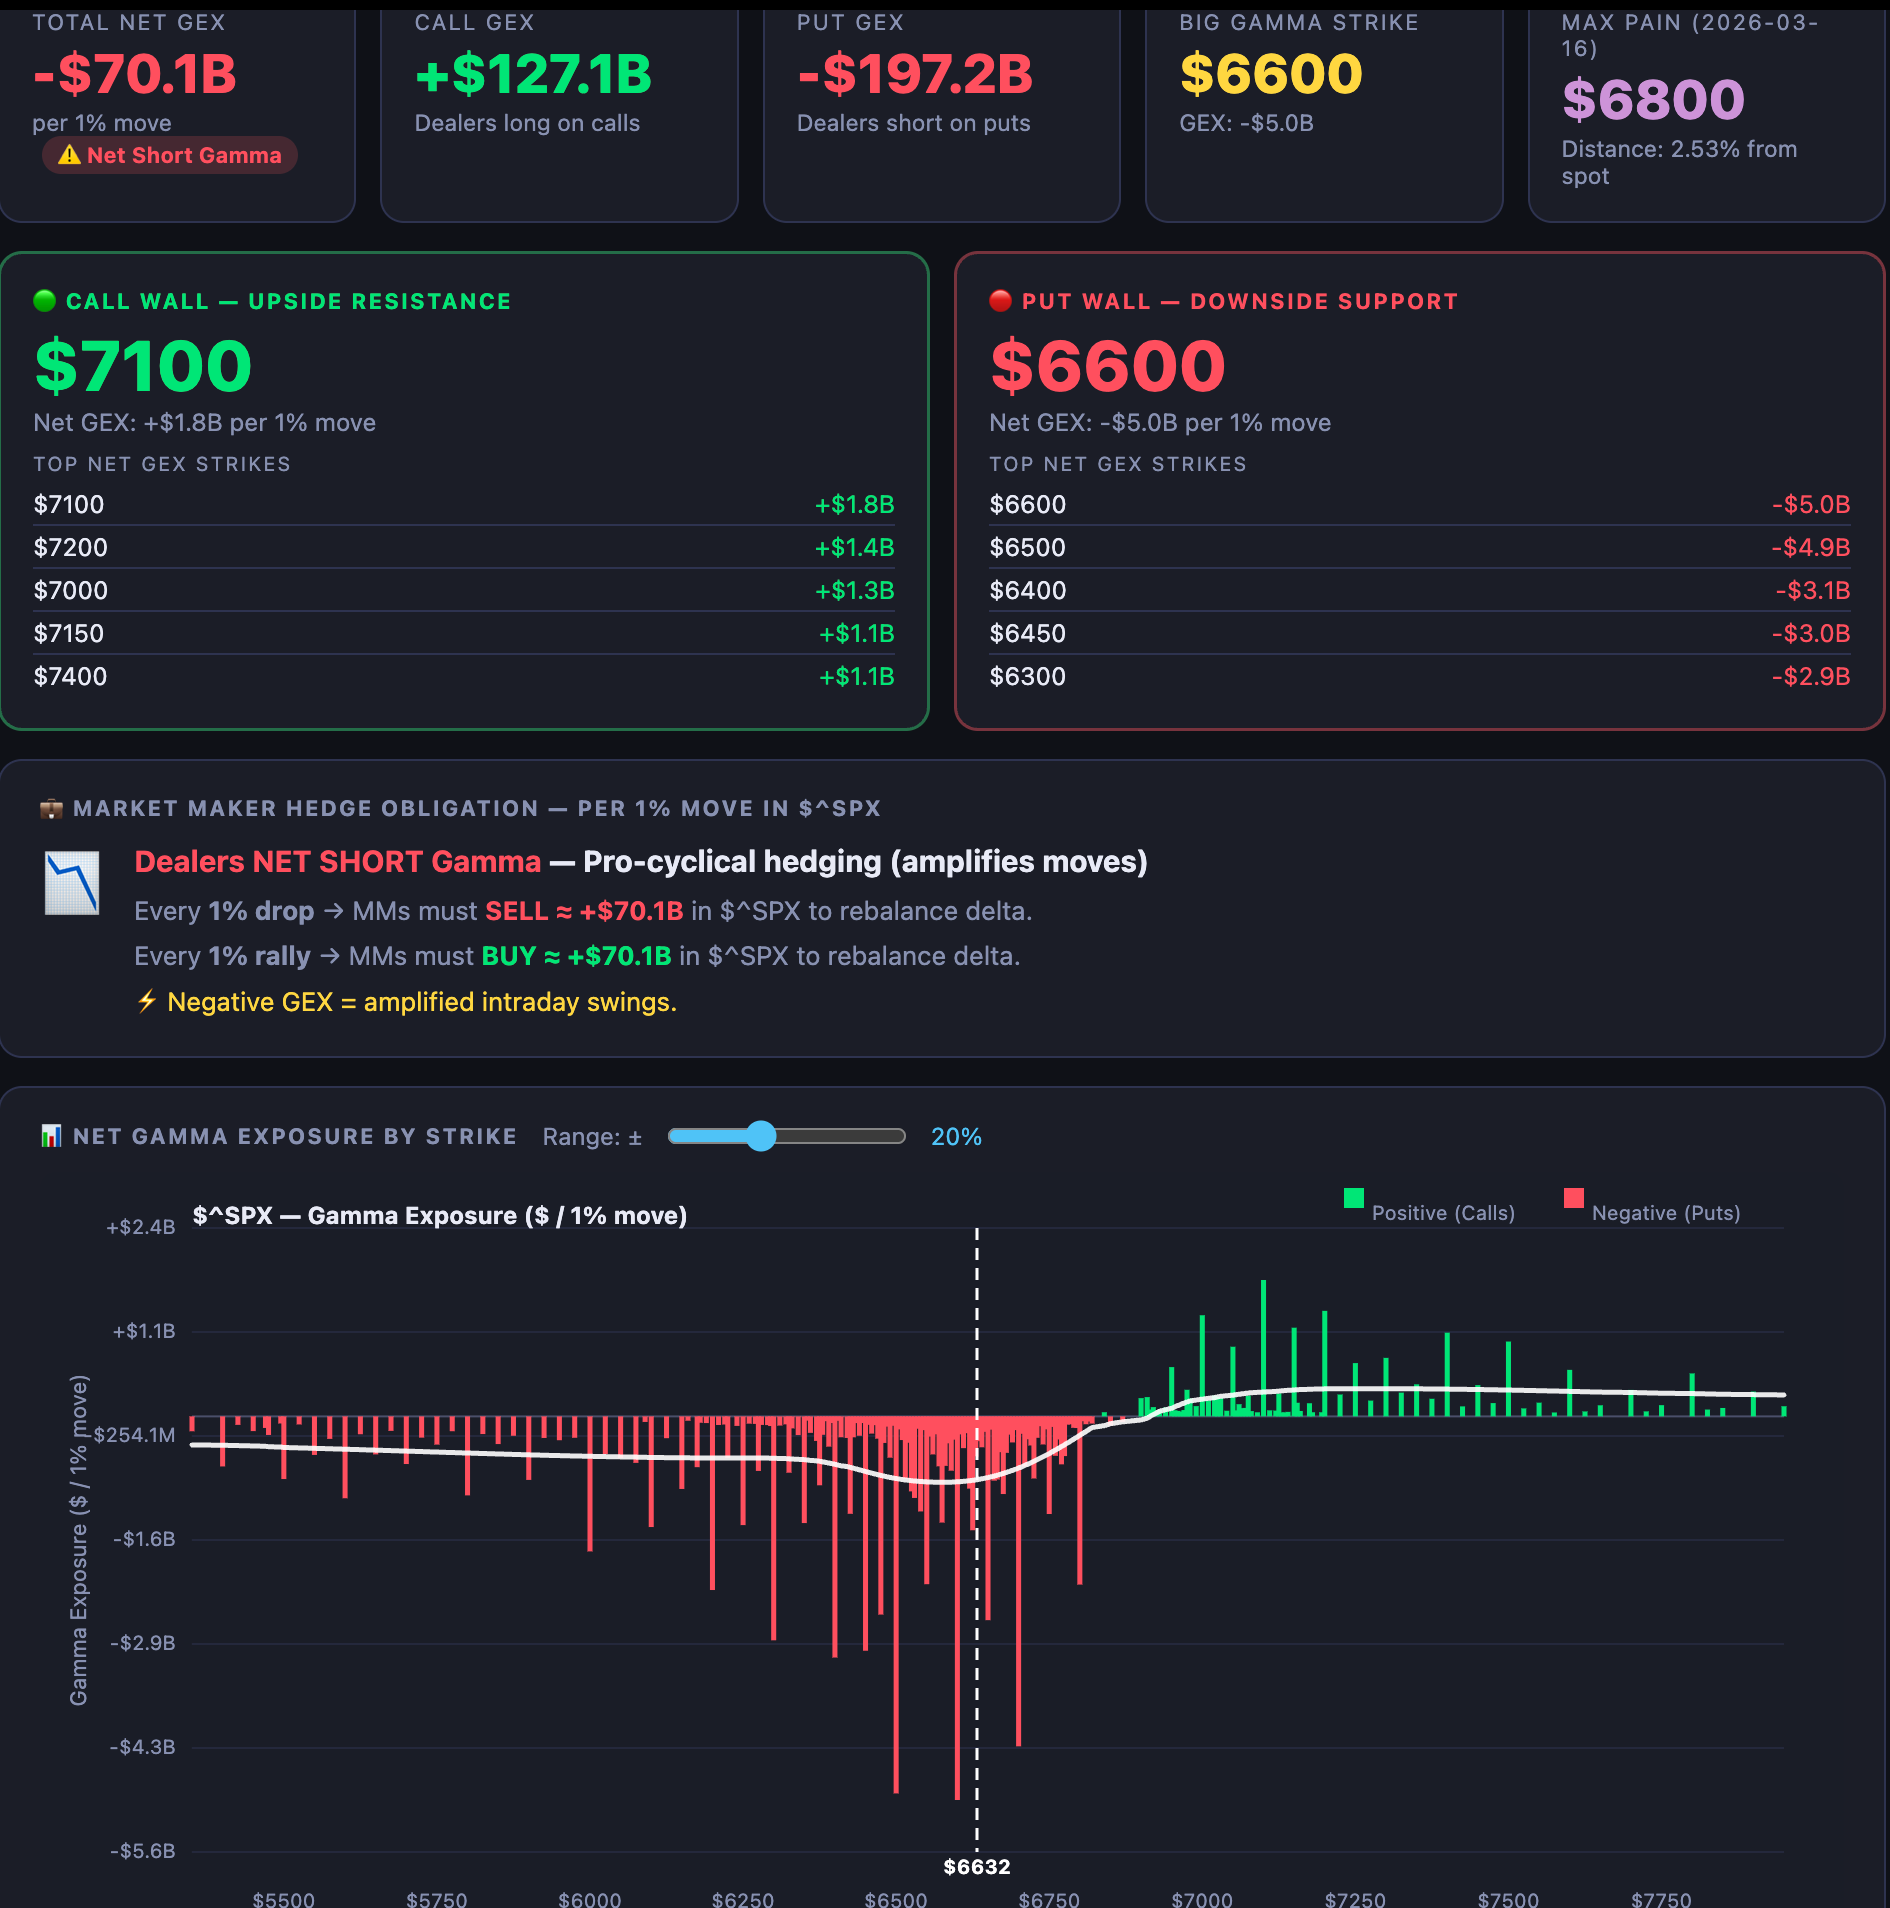Click the lightning bolt icon near Negative GEX
1890x1908 pixels.
click(147, 1001)
